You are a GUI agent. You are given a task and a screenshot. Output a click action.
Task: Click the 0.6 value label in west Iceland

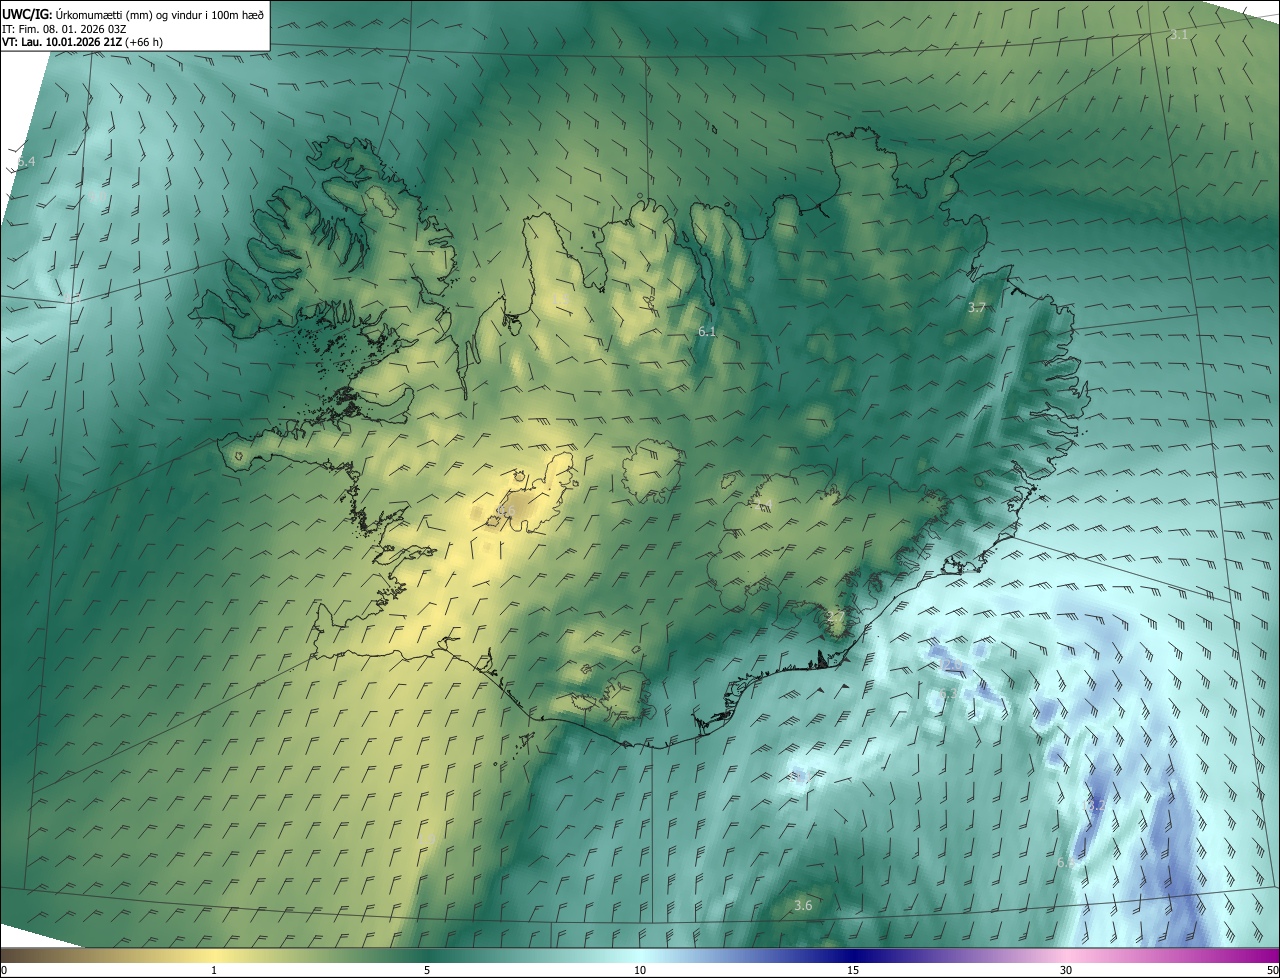tap(506, 512)
